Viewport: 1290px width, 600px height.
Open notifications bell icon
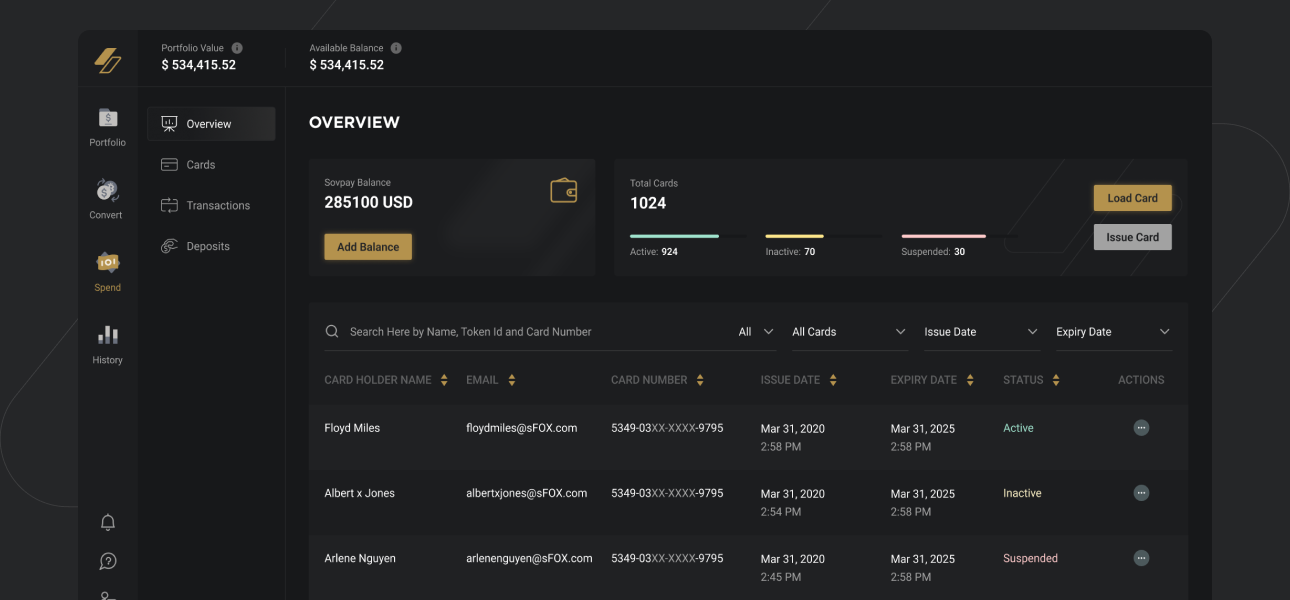tap(108, 522)
